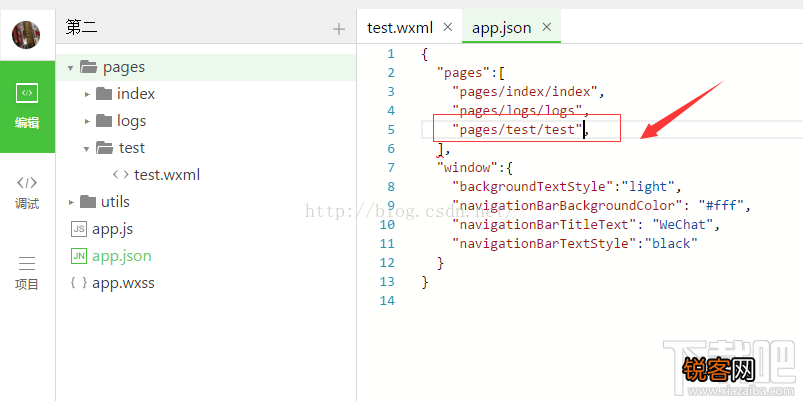Viewport: 803px width, 401px height.
Task: Select the logs folder icon
Action: click(104, 120)
